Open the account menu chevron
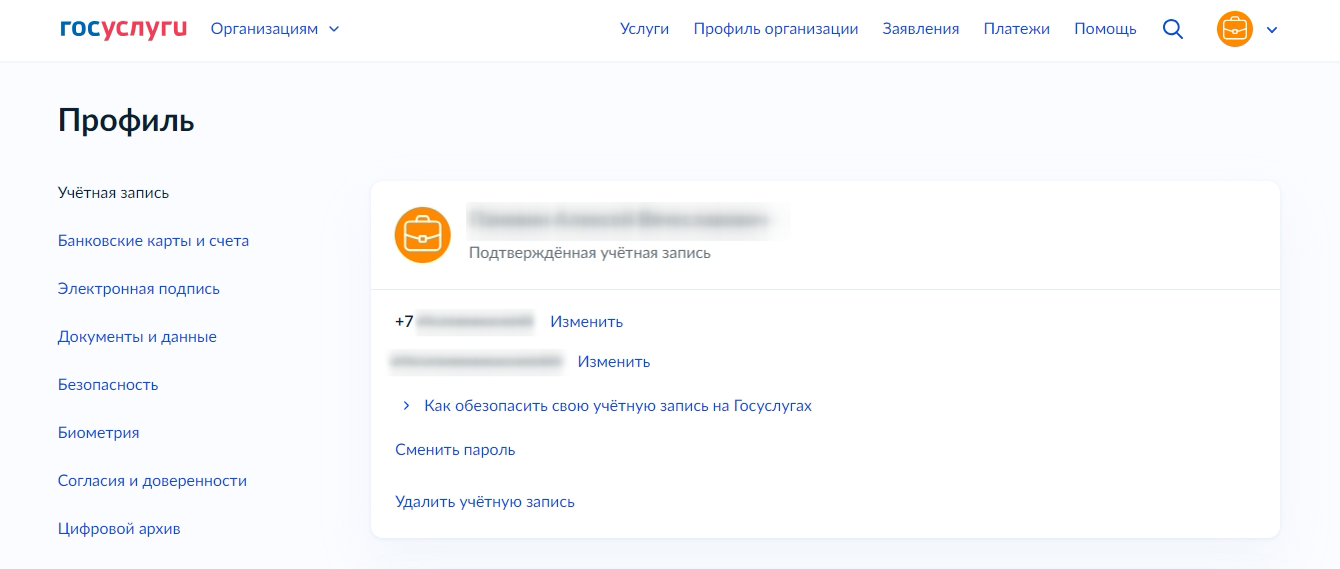This screenshot has width=1340, height=569. (x=1272, y=30)
